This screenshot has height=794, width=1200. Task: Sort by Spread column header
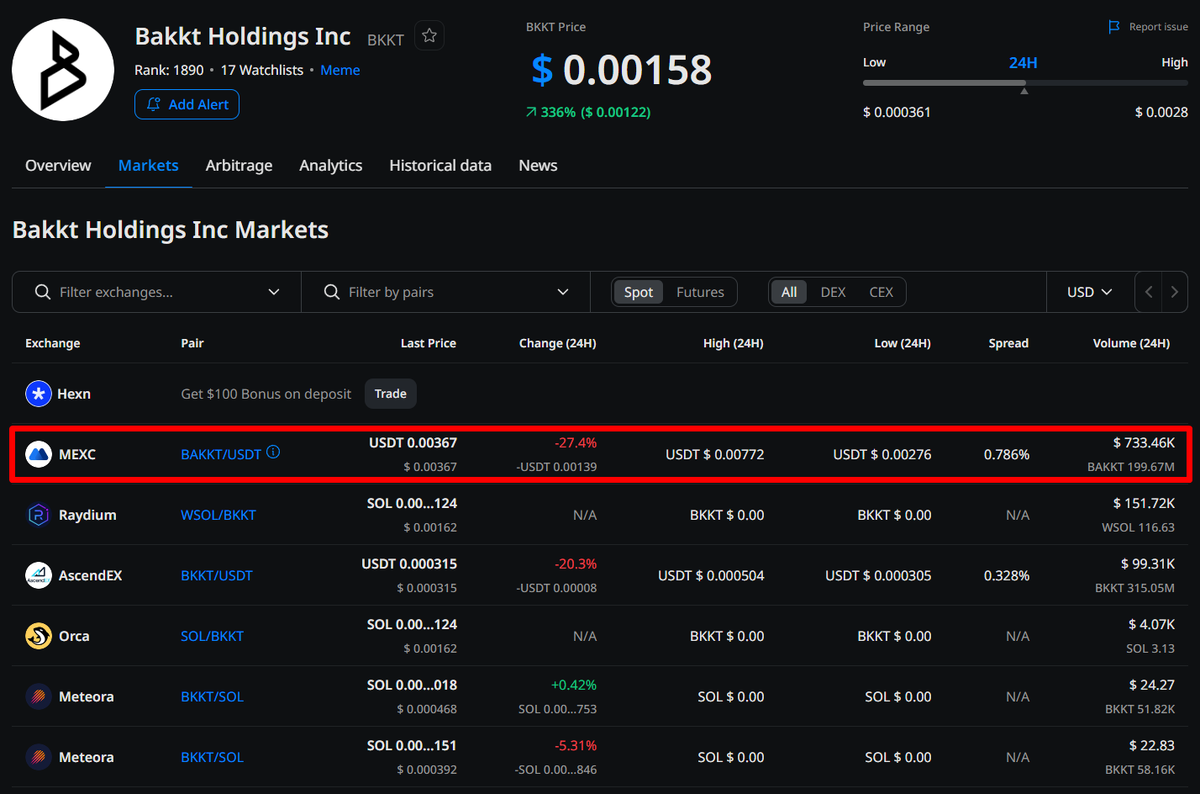pyautogui.click(x=1009, y=343)
